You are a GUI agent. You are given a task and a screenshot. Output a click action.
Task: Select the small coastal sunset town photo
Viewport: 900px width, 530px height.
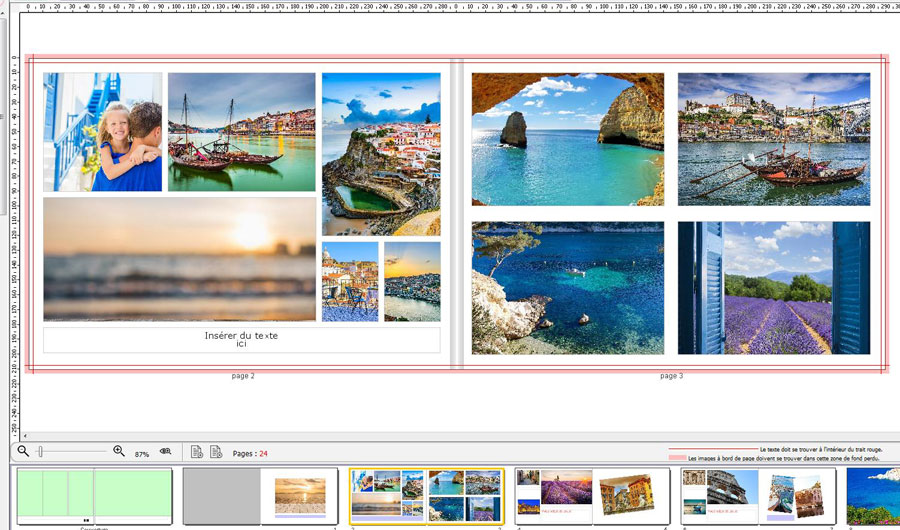click(x=412, y=281)
